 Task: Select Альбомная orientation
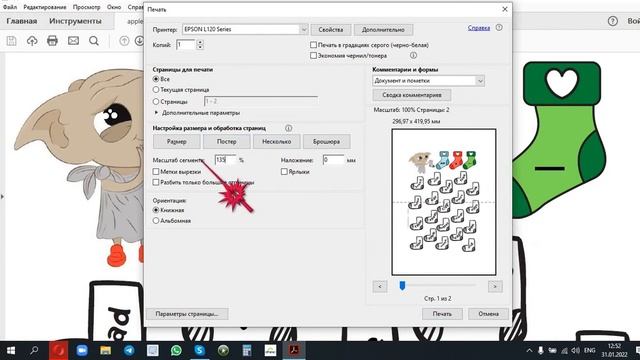point(156,221)
